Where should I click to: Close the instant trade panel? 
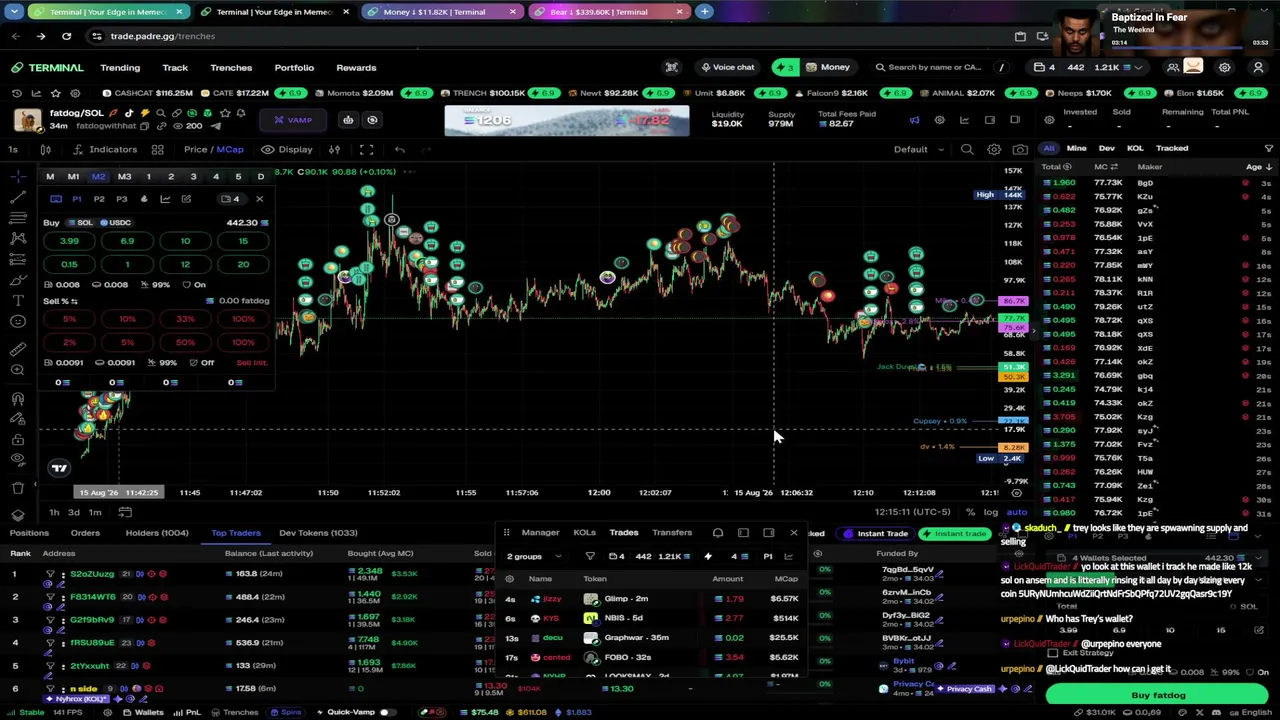tap(259, 199)
